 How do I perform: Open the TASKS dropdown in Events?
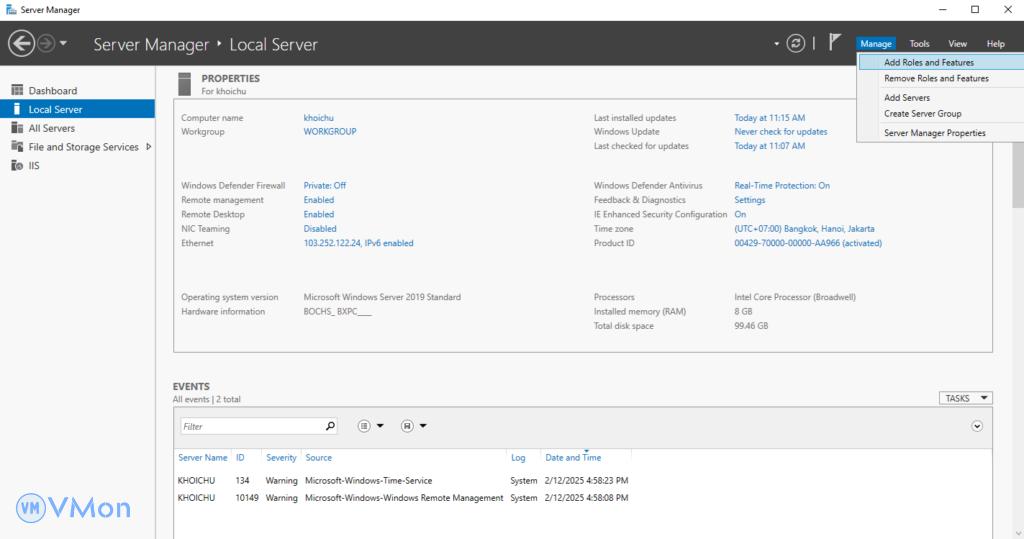(965, 398)
